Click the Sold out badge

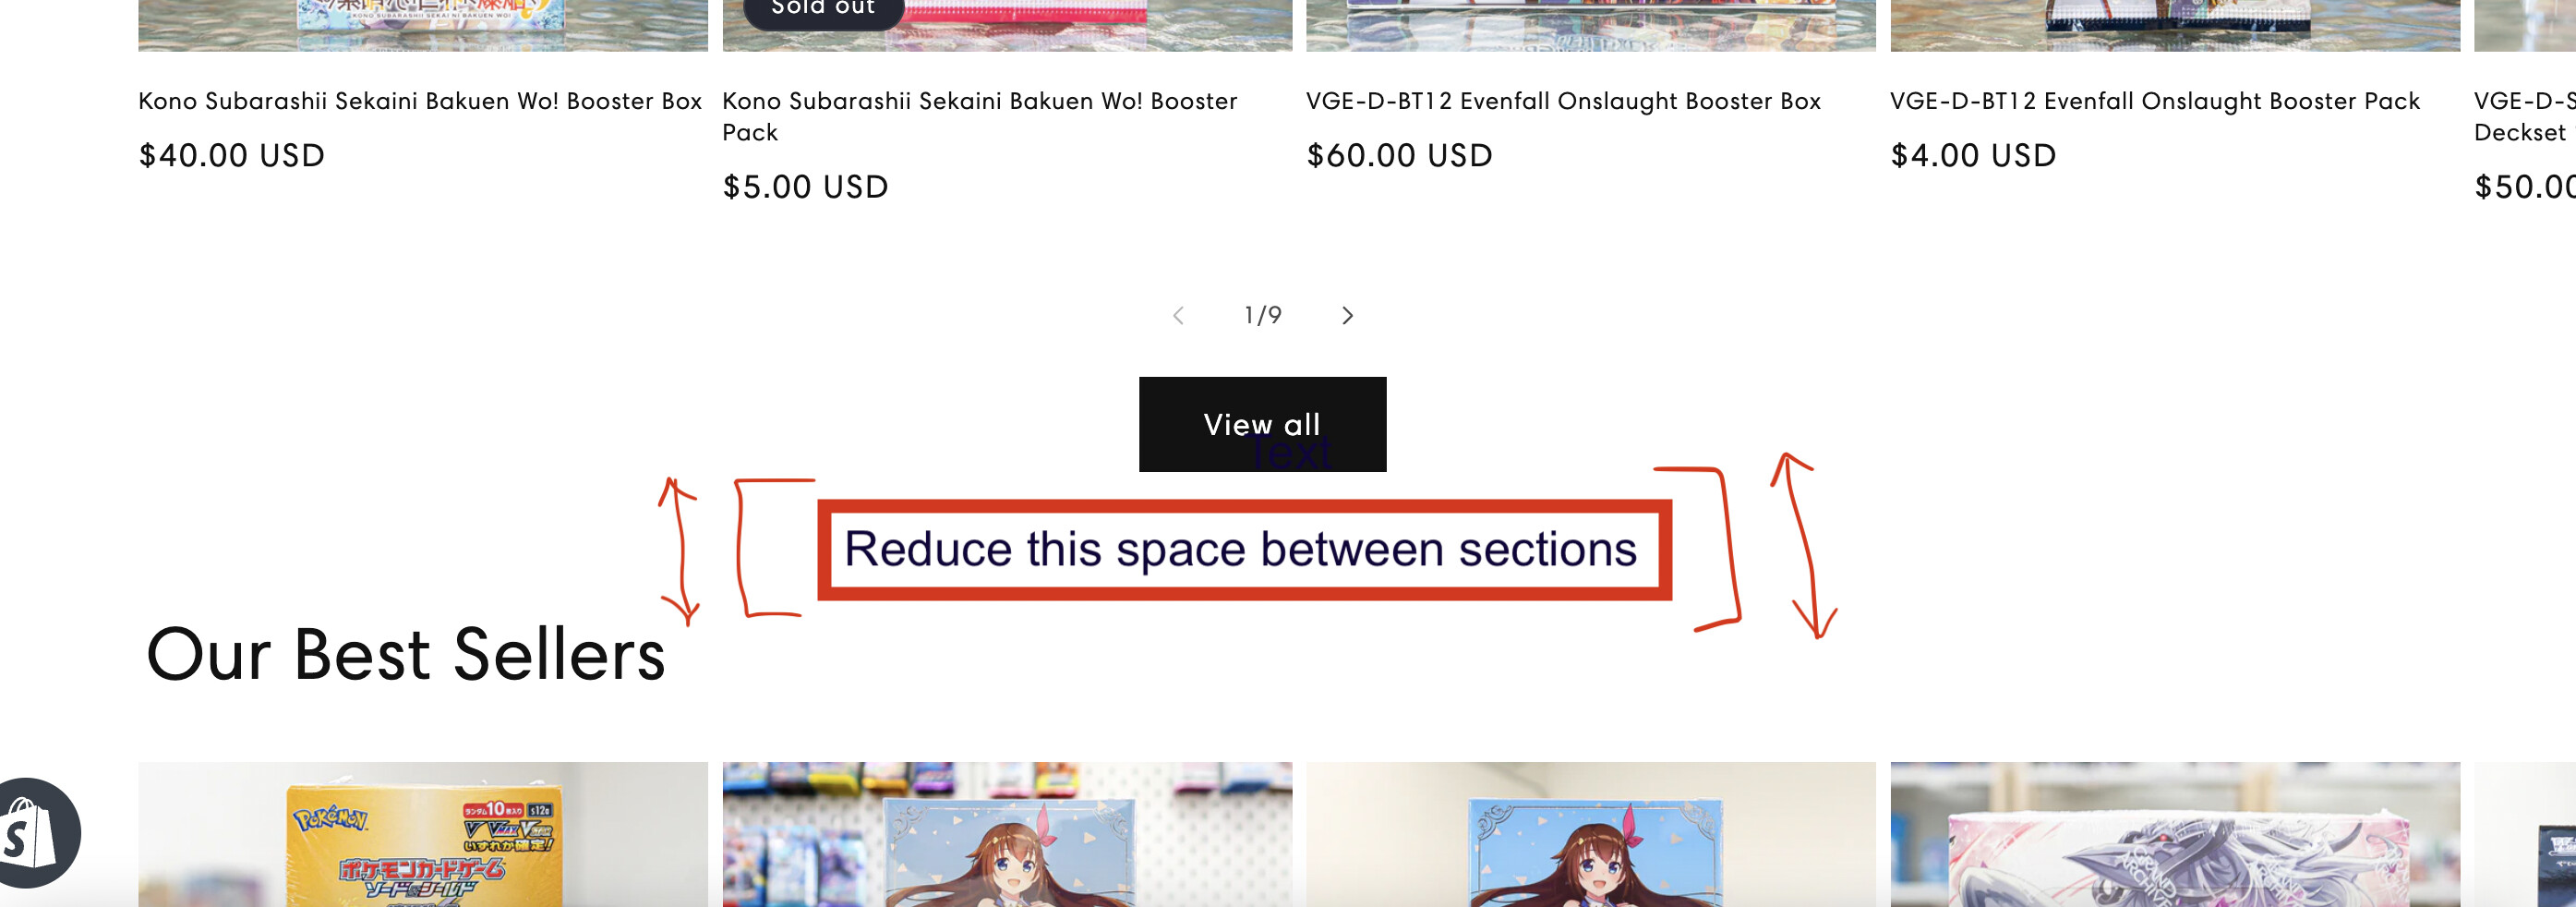pyautogui.click(x=824, y=10)
